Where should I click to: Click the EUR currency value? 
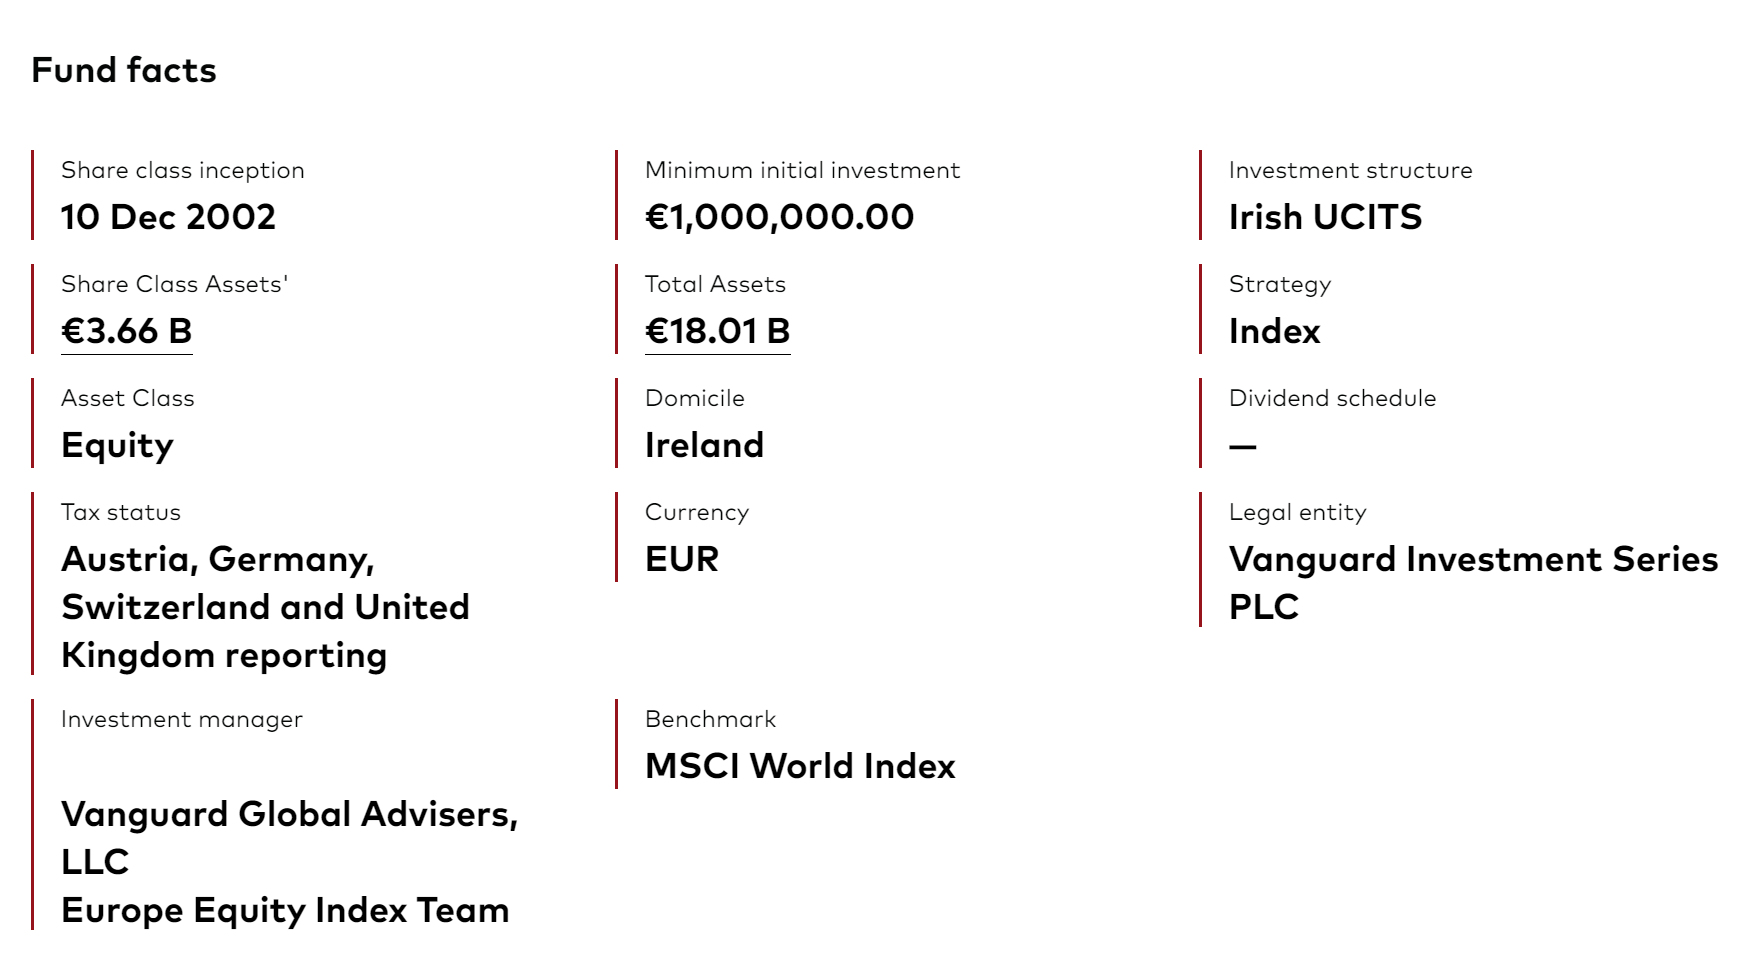(681, 559)
